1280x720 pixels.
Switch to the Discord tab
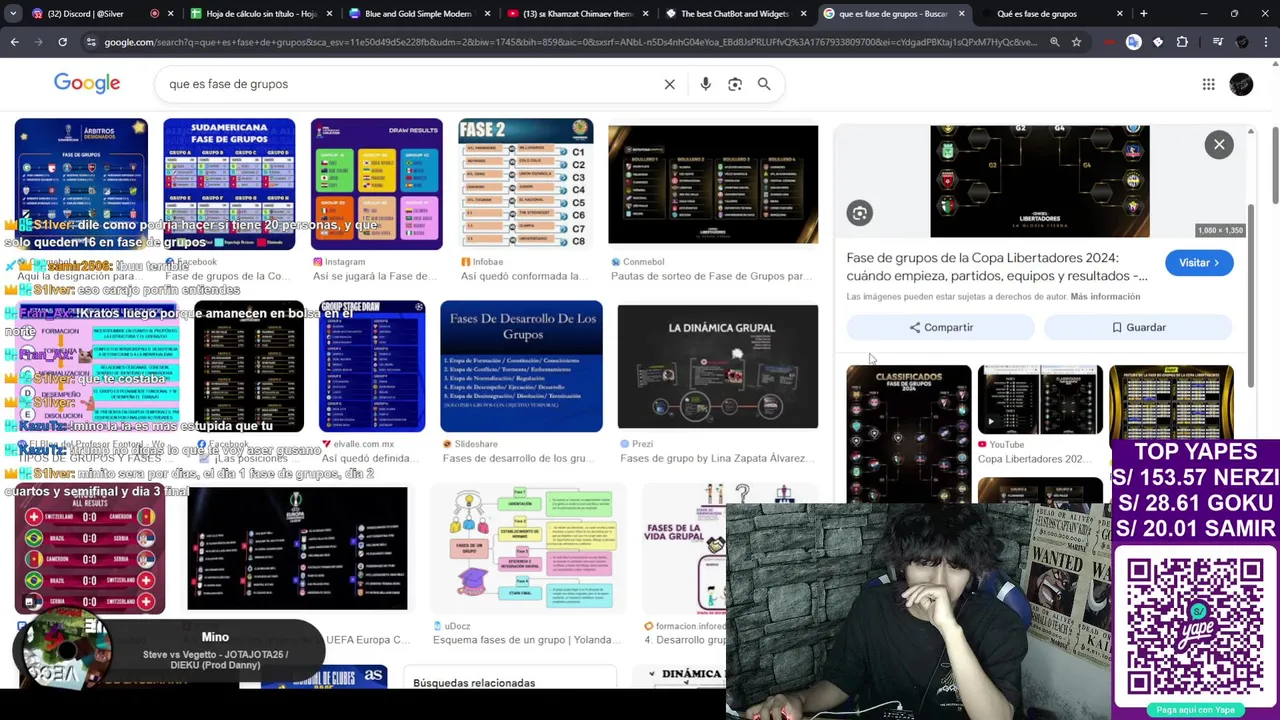coord(90,14)
